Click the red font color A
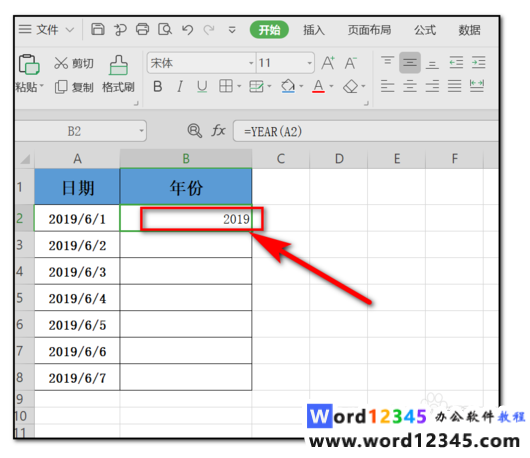The image size is (530, 458). pos(318,86)
